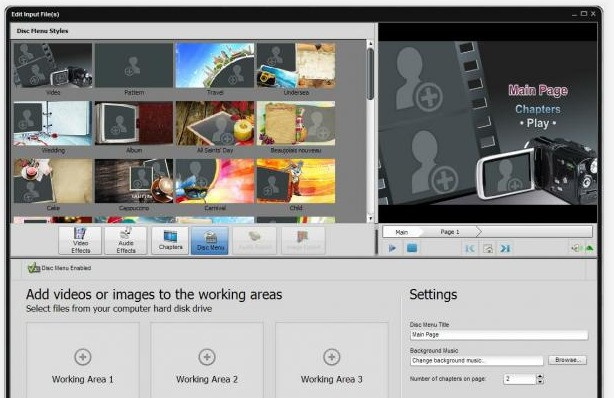Click the Browse button for background music
The width and height of the screenshot is (614, 398).
[x=567, y=360]
